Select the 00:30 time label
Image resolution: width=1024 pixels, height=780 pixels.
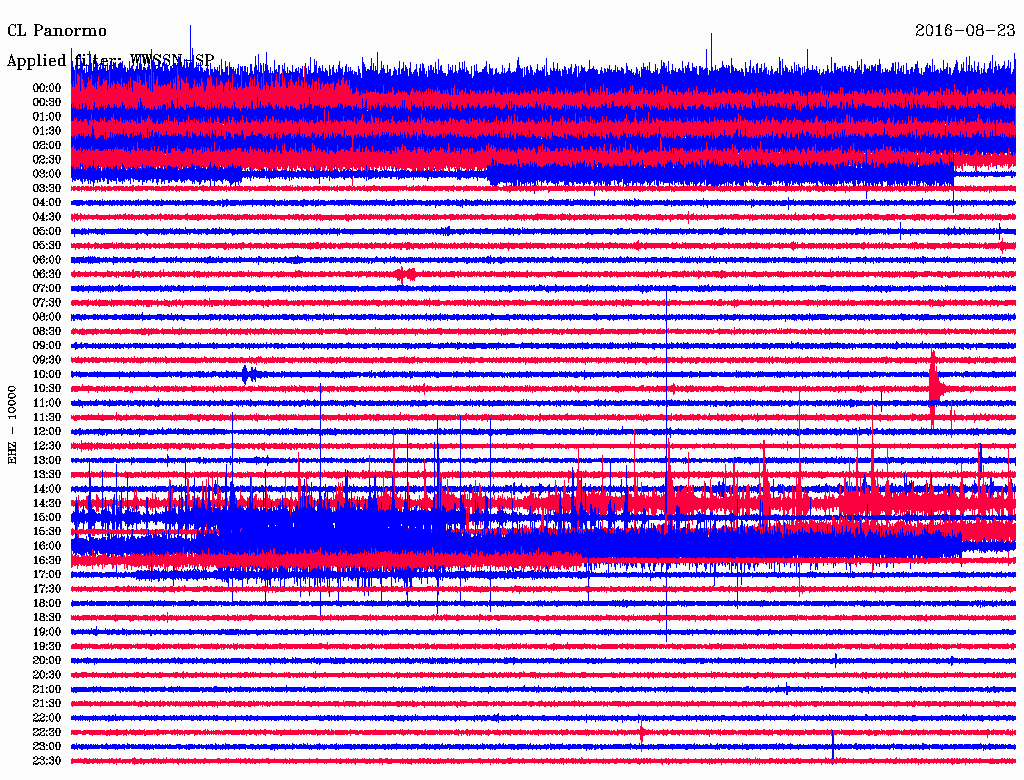coord(46,103)
